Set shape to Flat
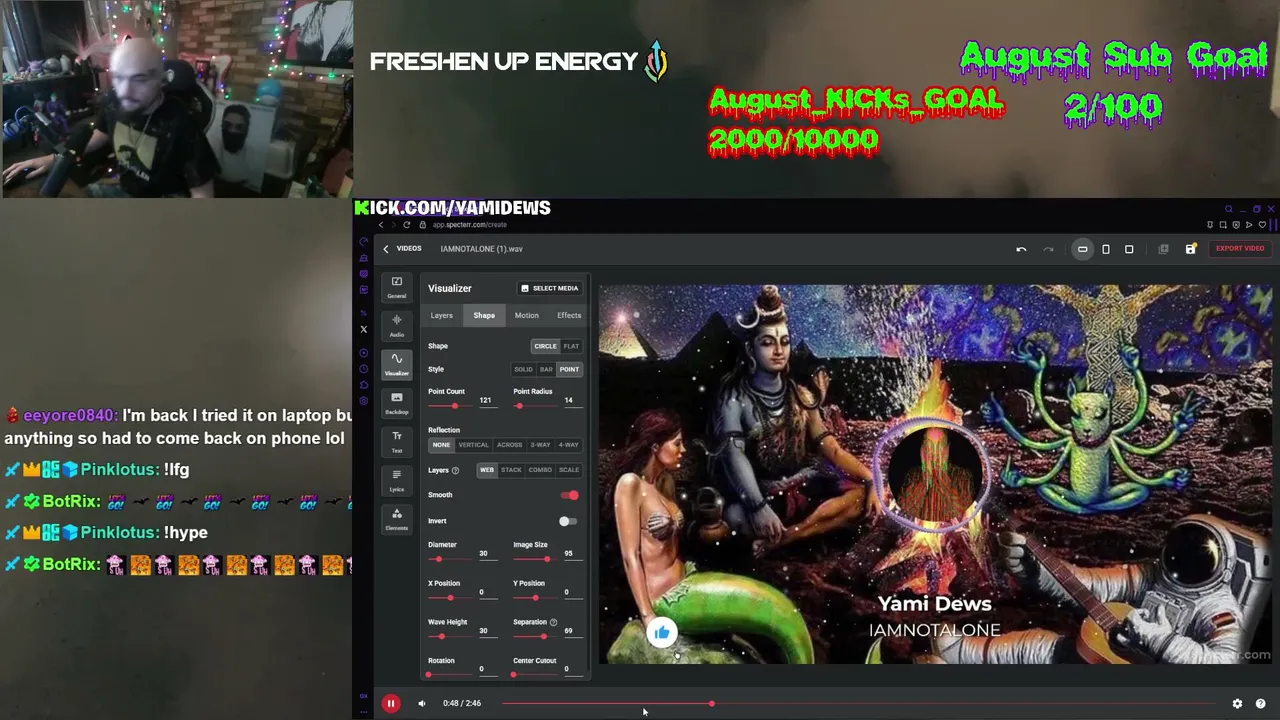 tap(571, 346)
